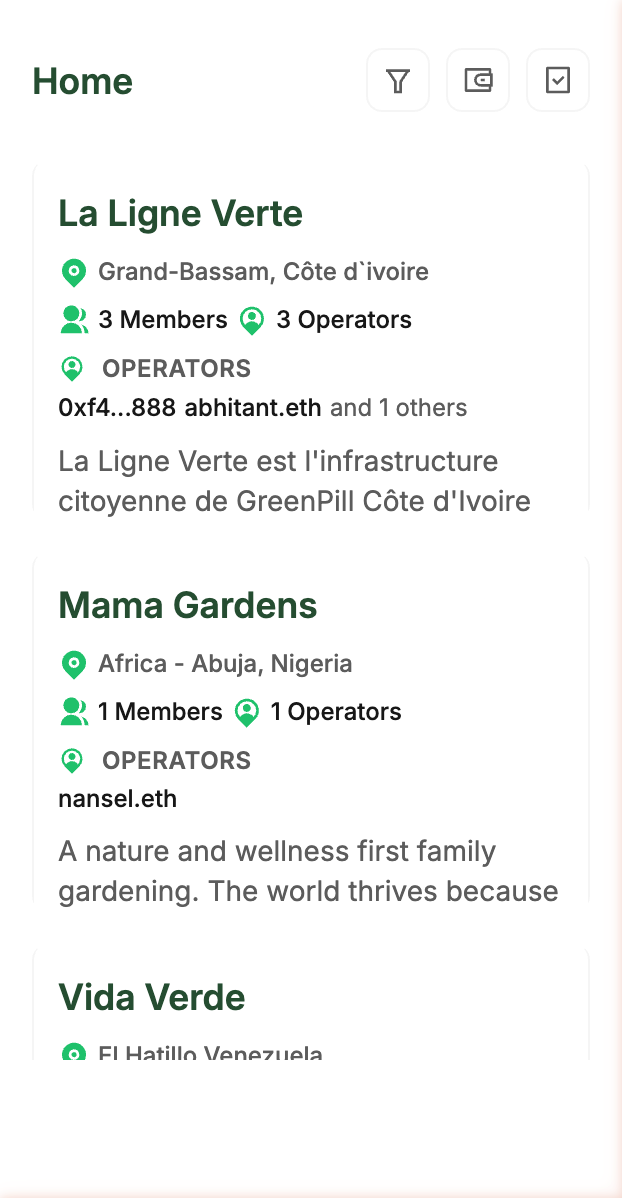
Task: Open the filter icon button
Action: [x=398, y=81]
